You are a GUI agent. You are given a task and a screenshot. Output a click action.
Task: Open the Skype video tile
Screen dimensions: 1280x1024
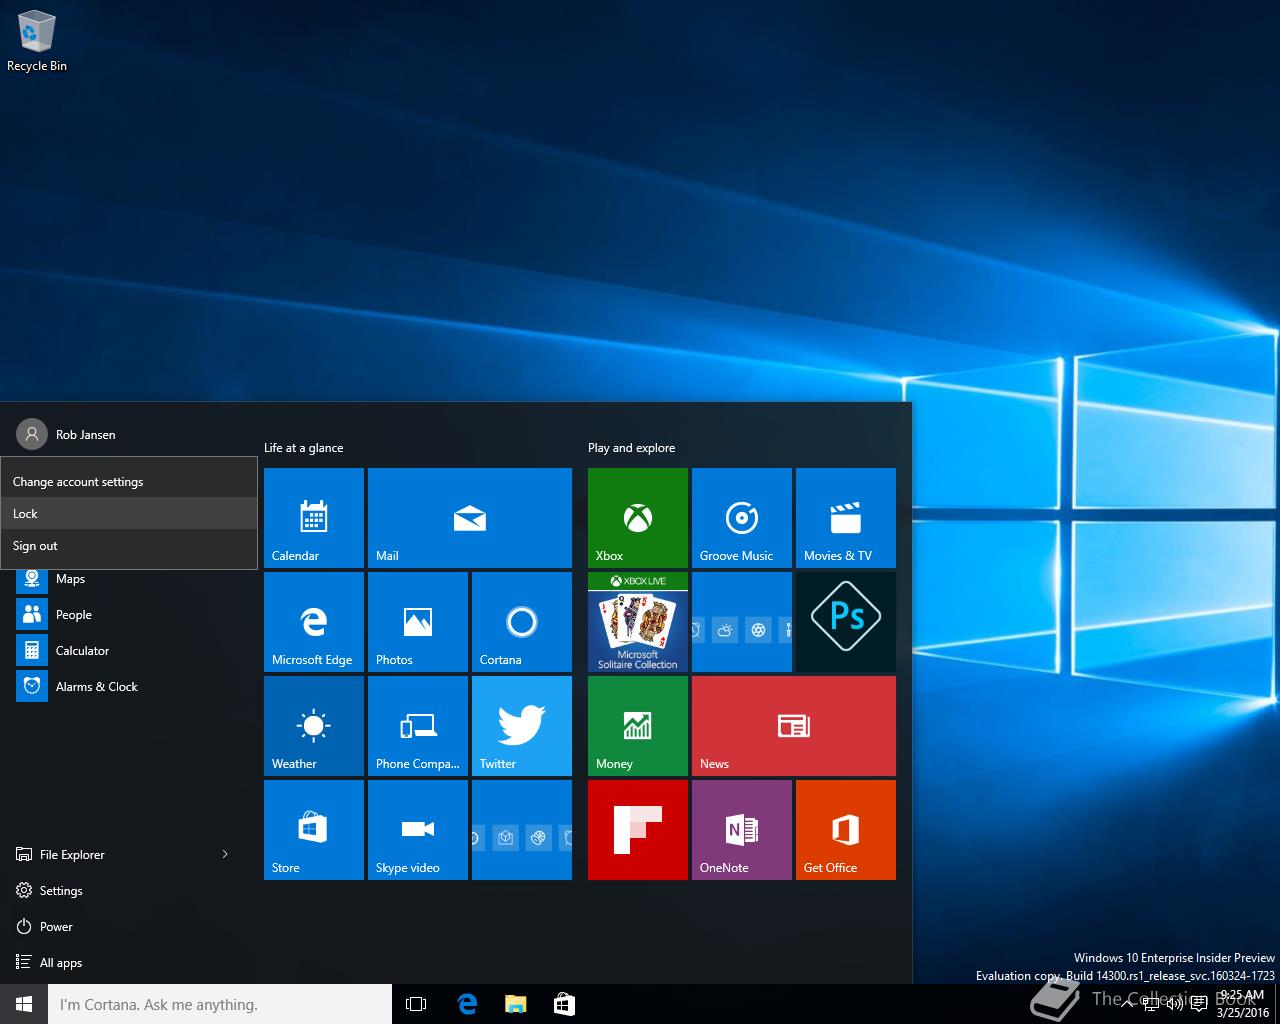click(418, 830)
